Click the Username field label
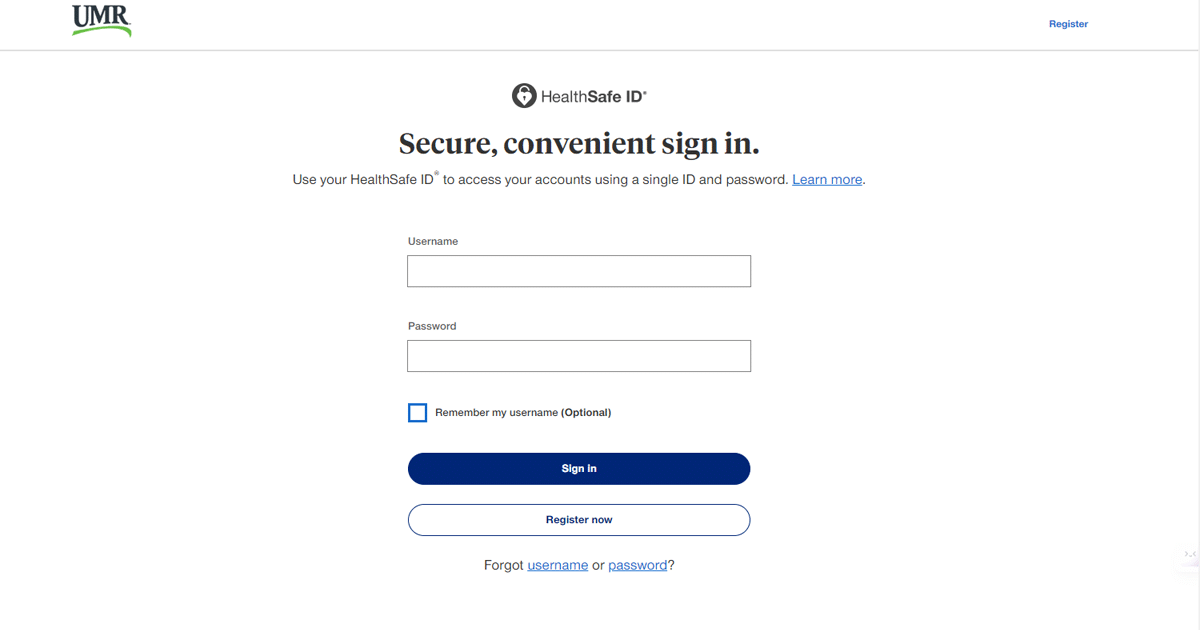The width and height of the screenshot is (1200, 630). tap(433, 241)
